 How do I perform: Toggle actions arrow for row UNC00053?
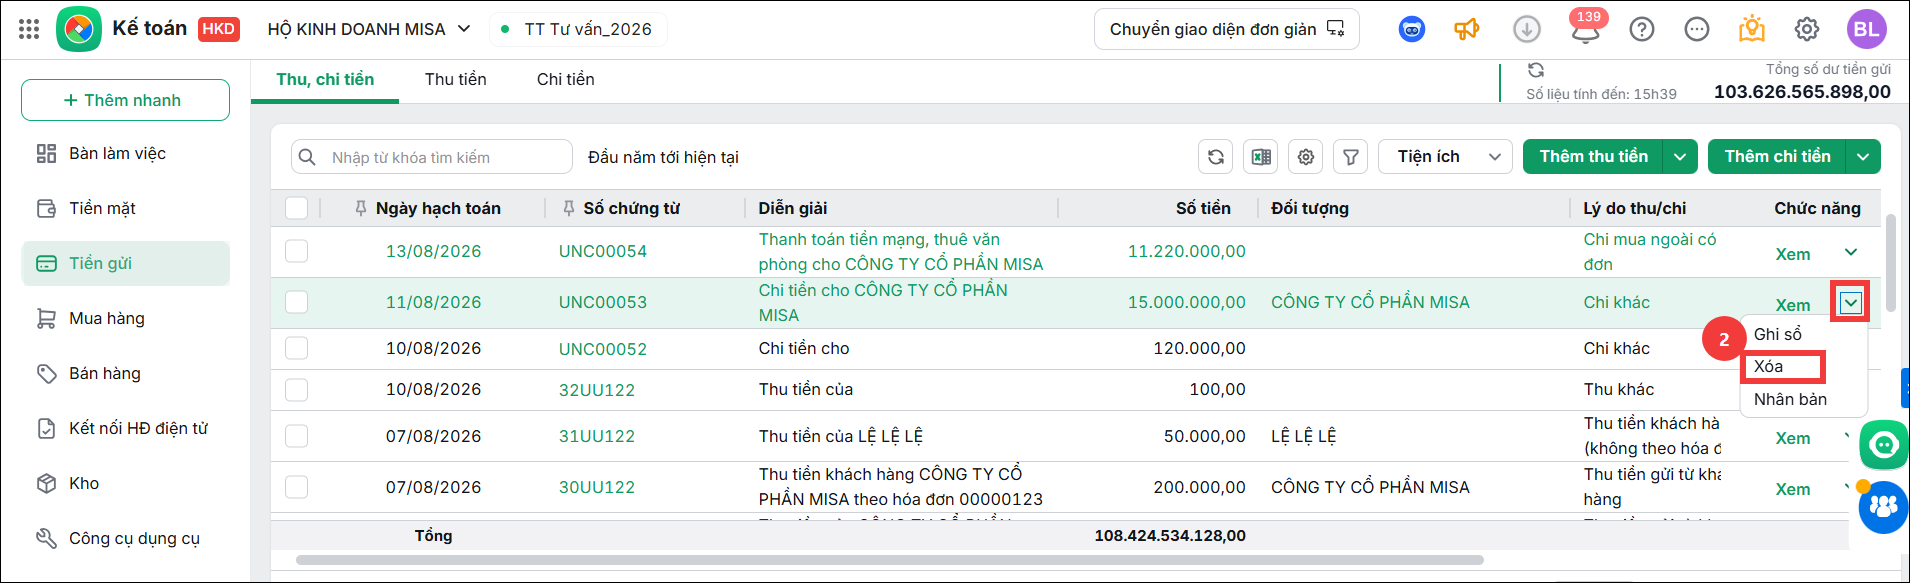pos(1851,302)
